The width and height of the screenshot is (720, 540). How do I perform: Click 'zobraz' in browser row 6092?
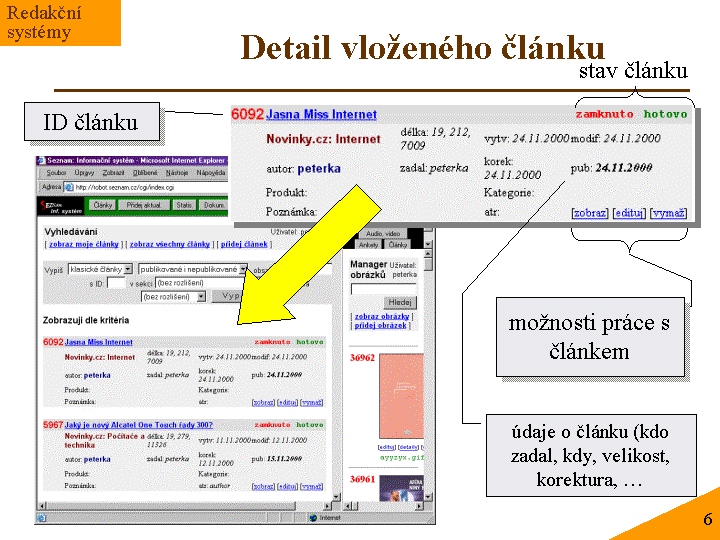(264, 402)
